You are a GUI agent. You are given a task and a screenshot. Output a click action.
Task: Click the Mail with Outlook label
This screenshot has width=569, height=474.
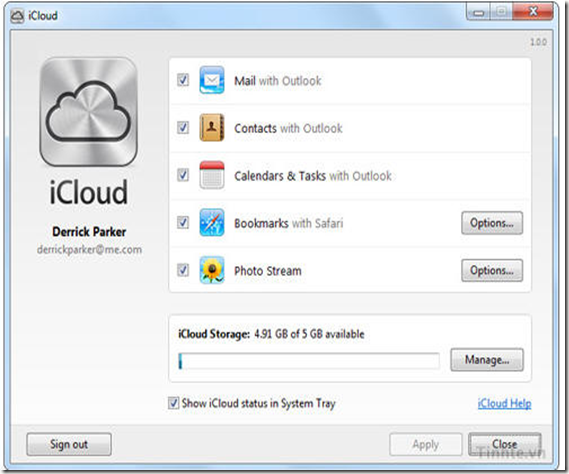[x=278, y=81]
